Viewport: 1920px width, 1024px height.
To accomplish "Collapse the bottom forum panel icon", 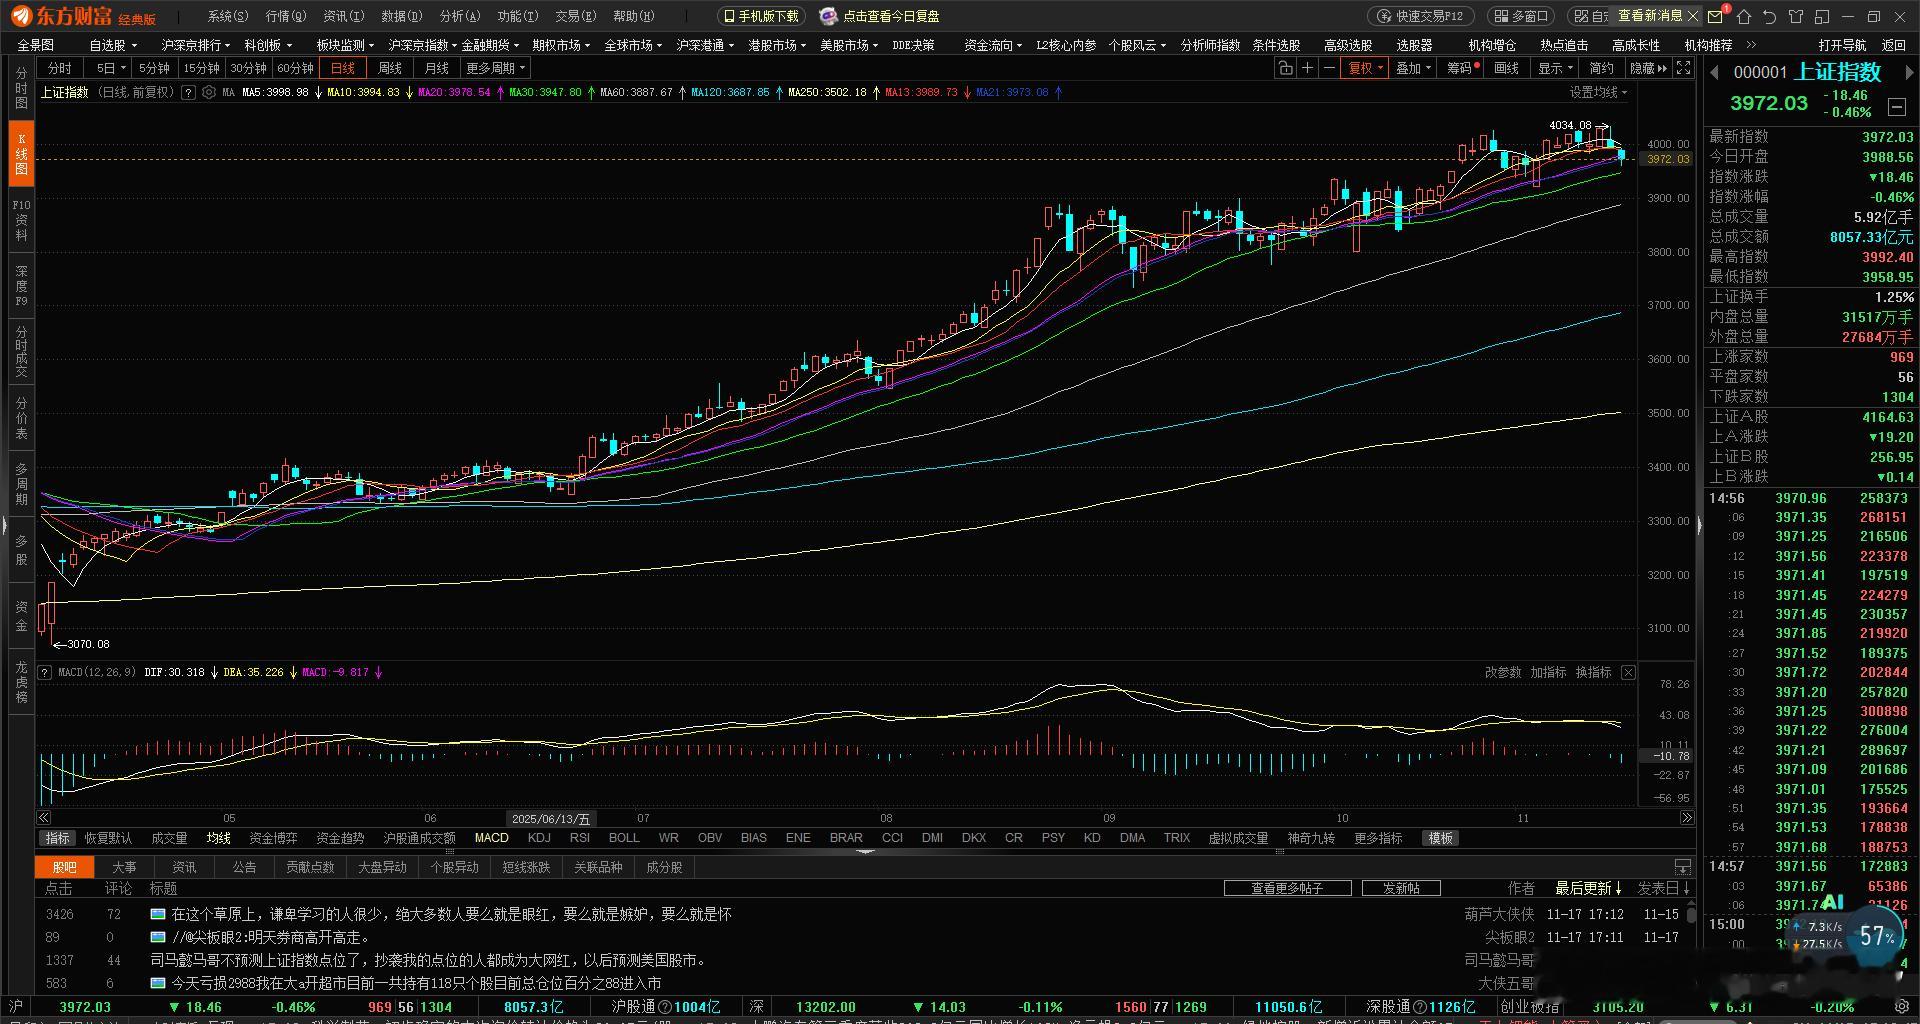I will pyautogui.click(x=1683, y=867).
